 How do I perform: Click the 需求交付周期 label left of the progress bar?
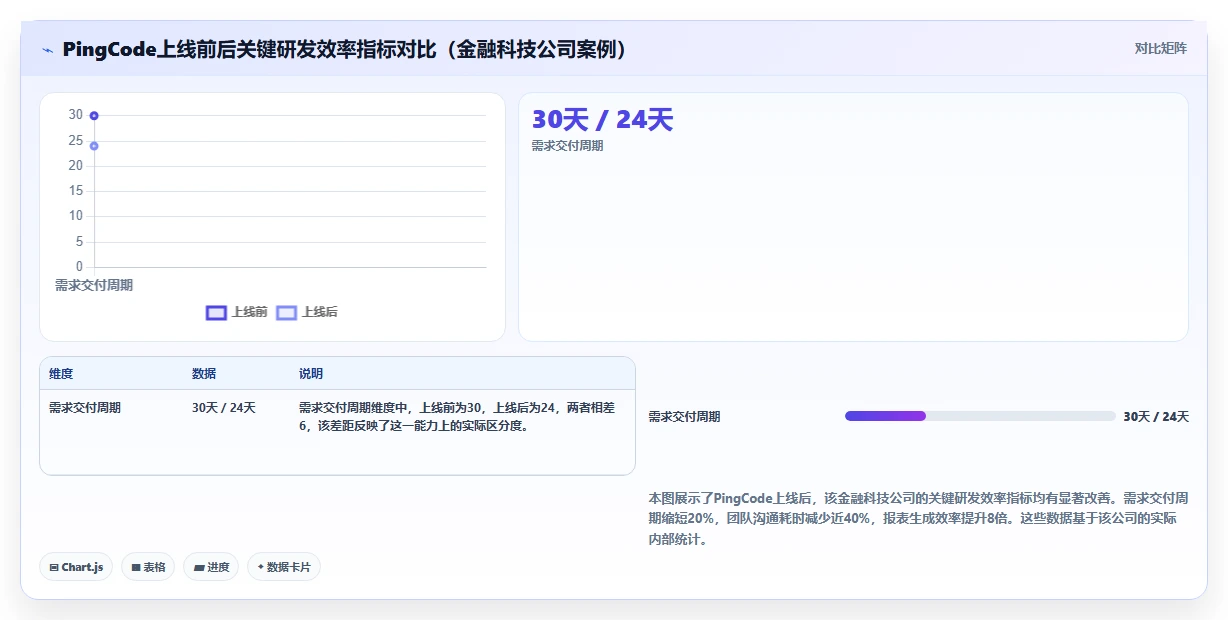684,417
